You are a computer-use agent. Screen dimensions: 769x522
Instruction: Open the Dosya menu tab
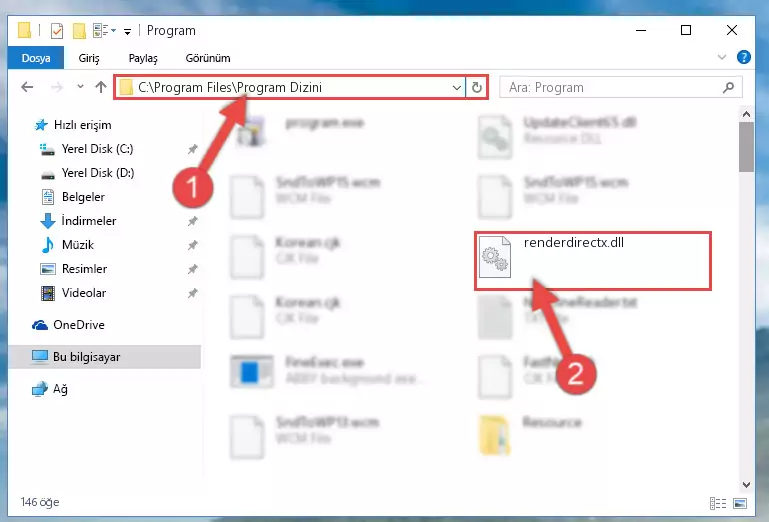[x=36, y=58]
